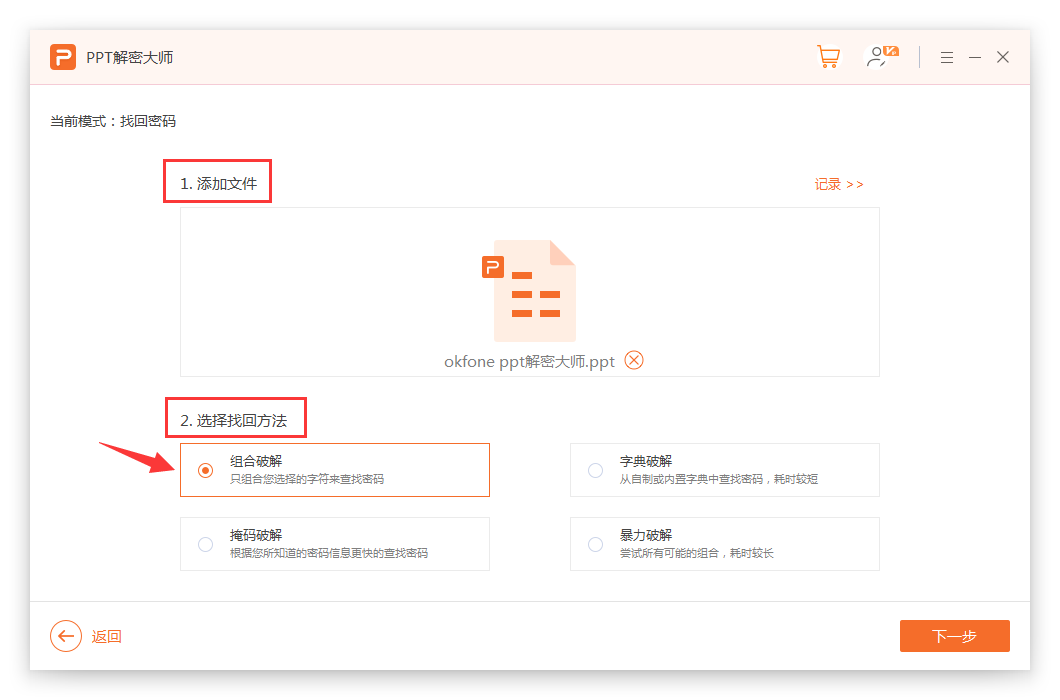Image resolution: width=1060 pixels, height=700 pixels.
Task: Click the back arrow circle icon
Action: 66,636
